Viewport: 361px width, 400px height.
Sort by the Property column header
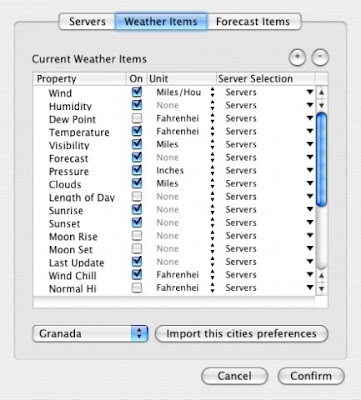(x=80, y=79)
